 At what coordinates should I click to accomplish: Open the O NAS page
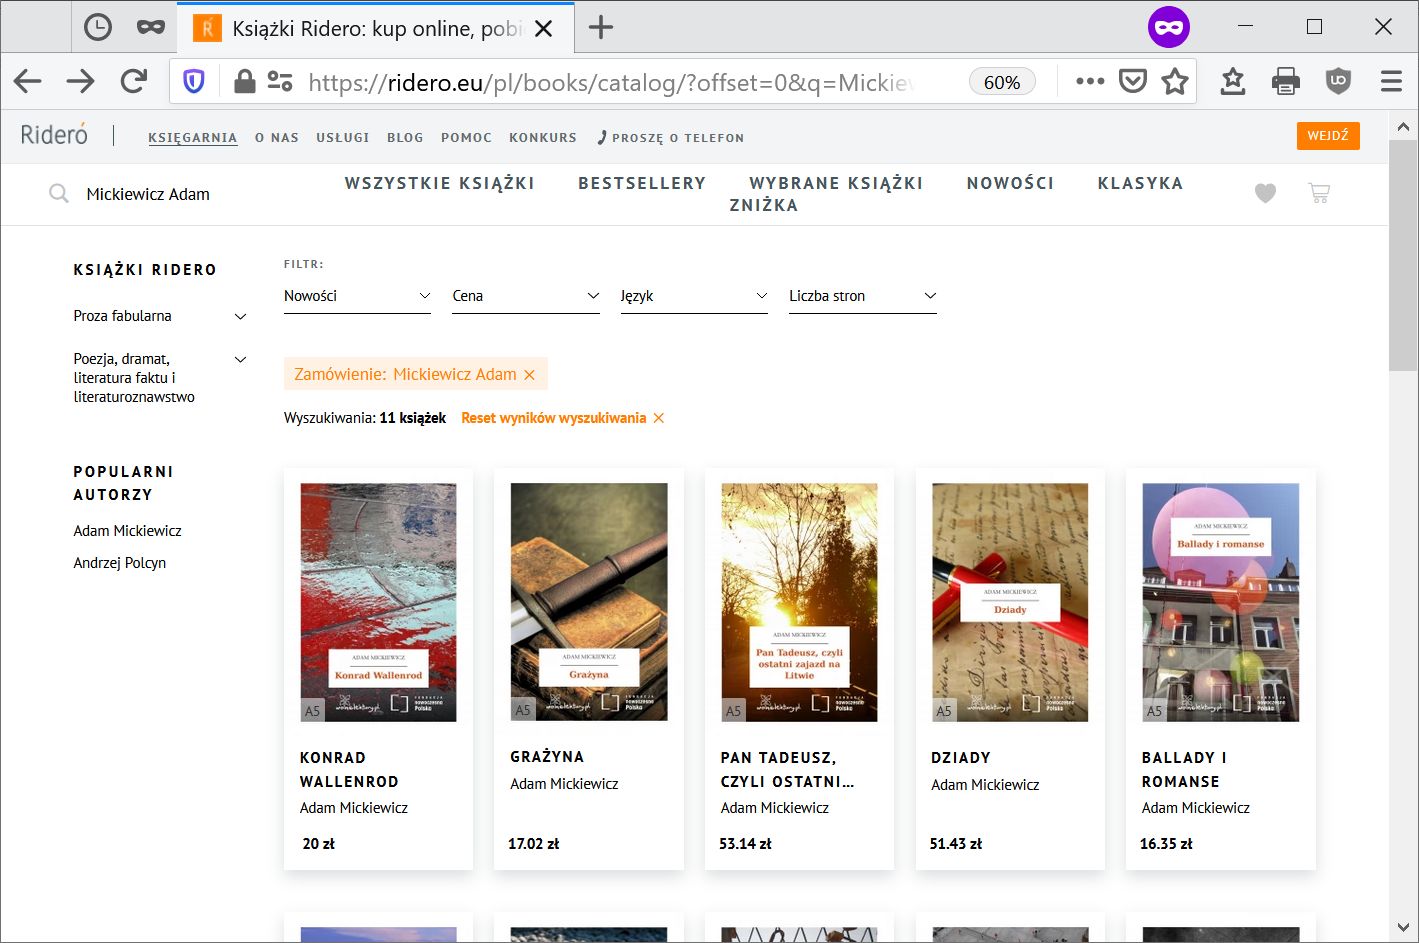pyautogui.click(x=277, y=138)
